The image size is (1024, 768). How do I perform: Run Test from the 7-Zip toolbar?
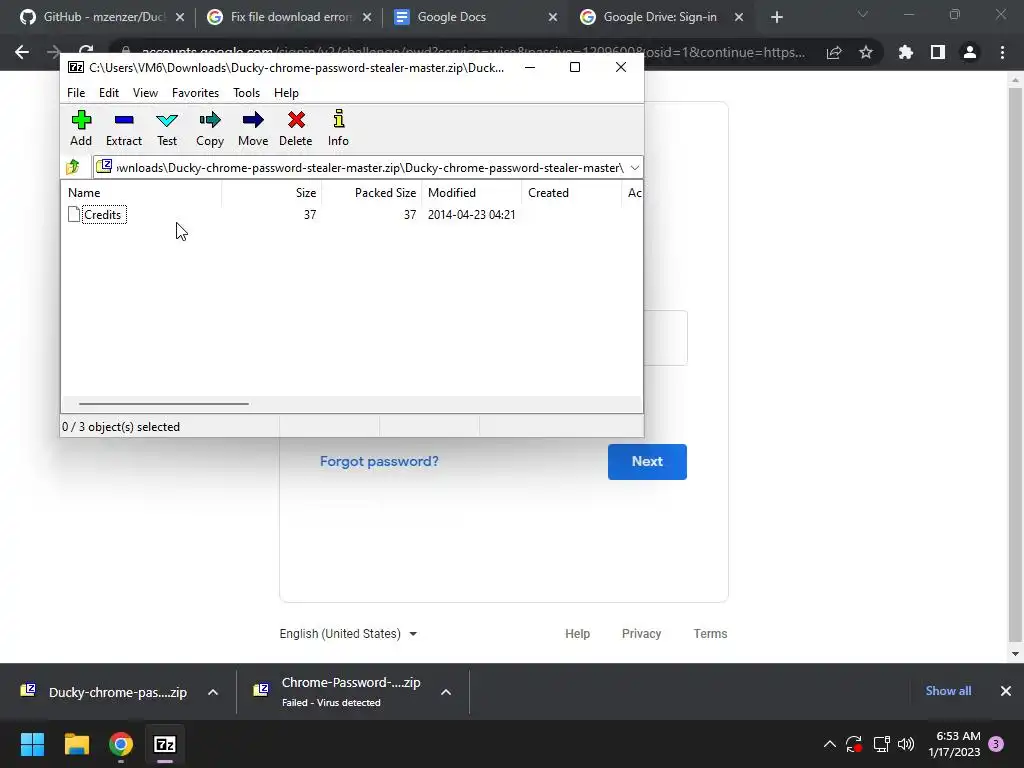(x=167, y=128)
